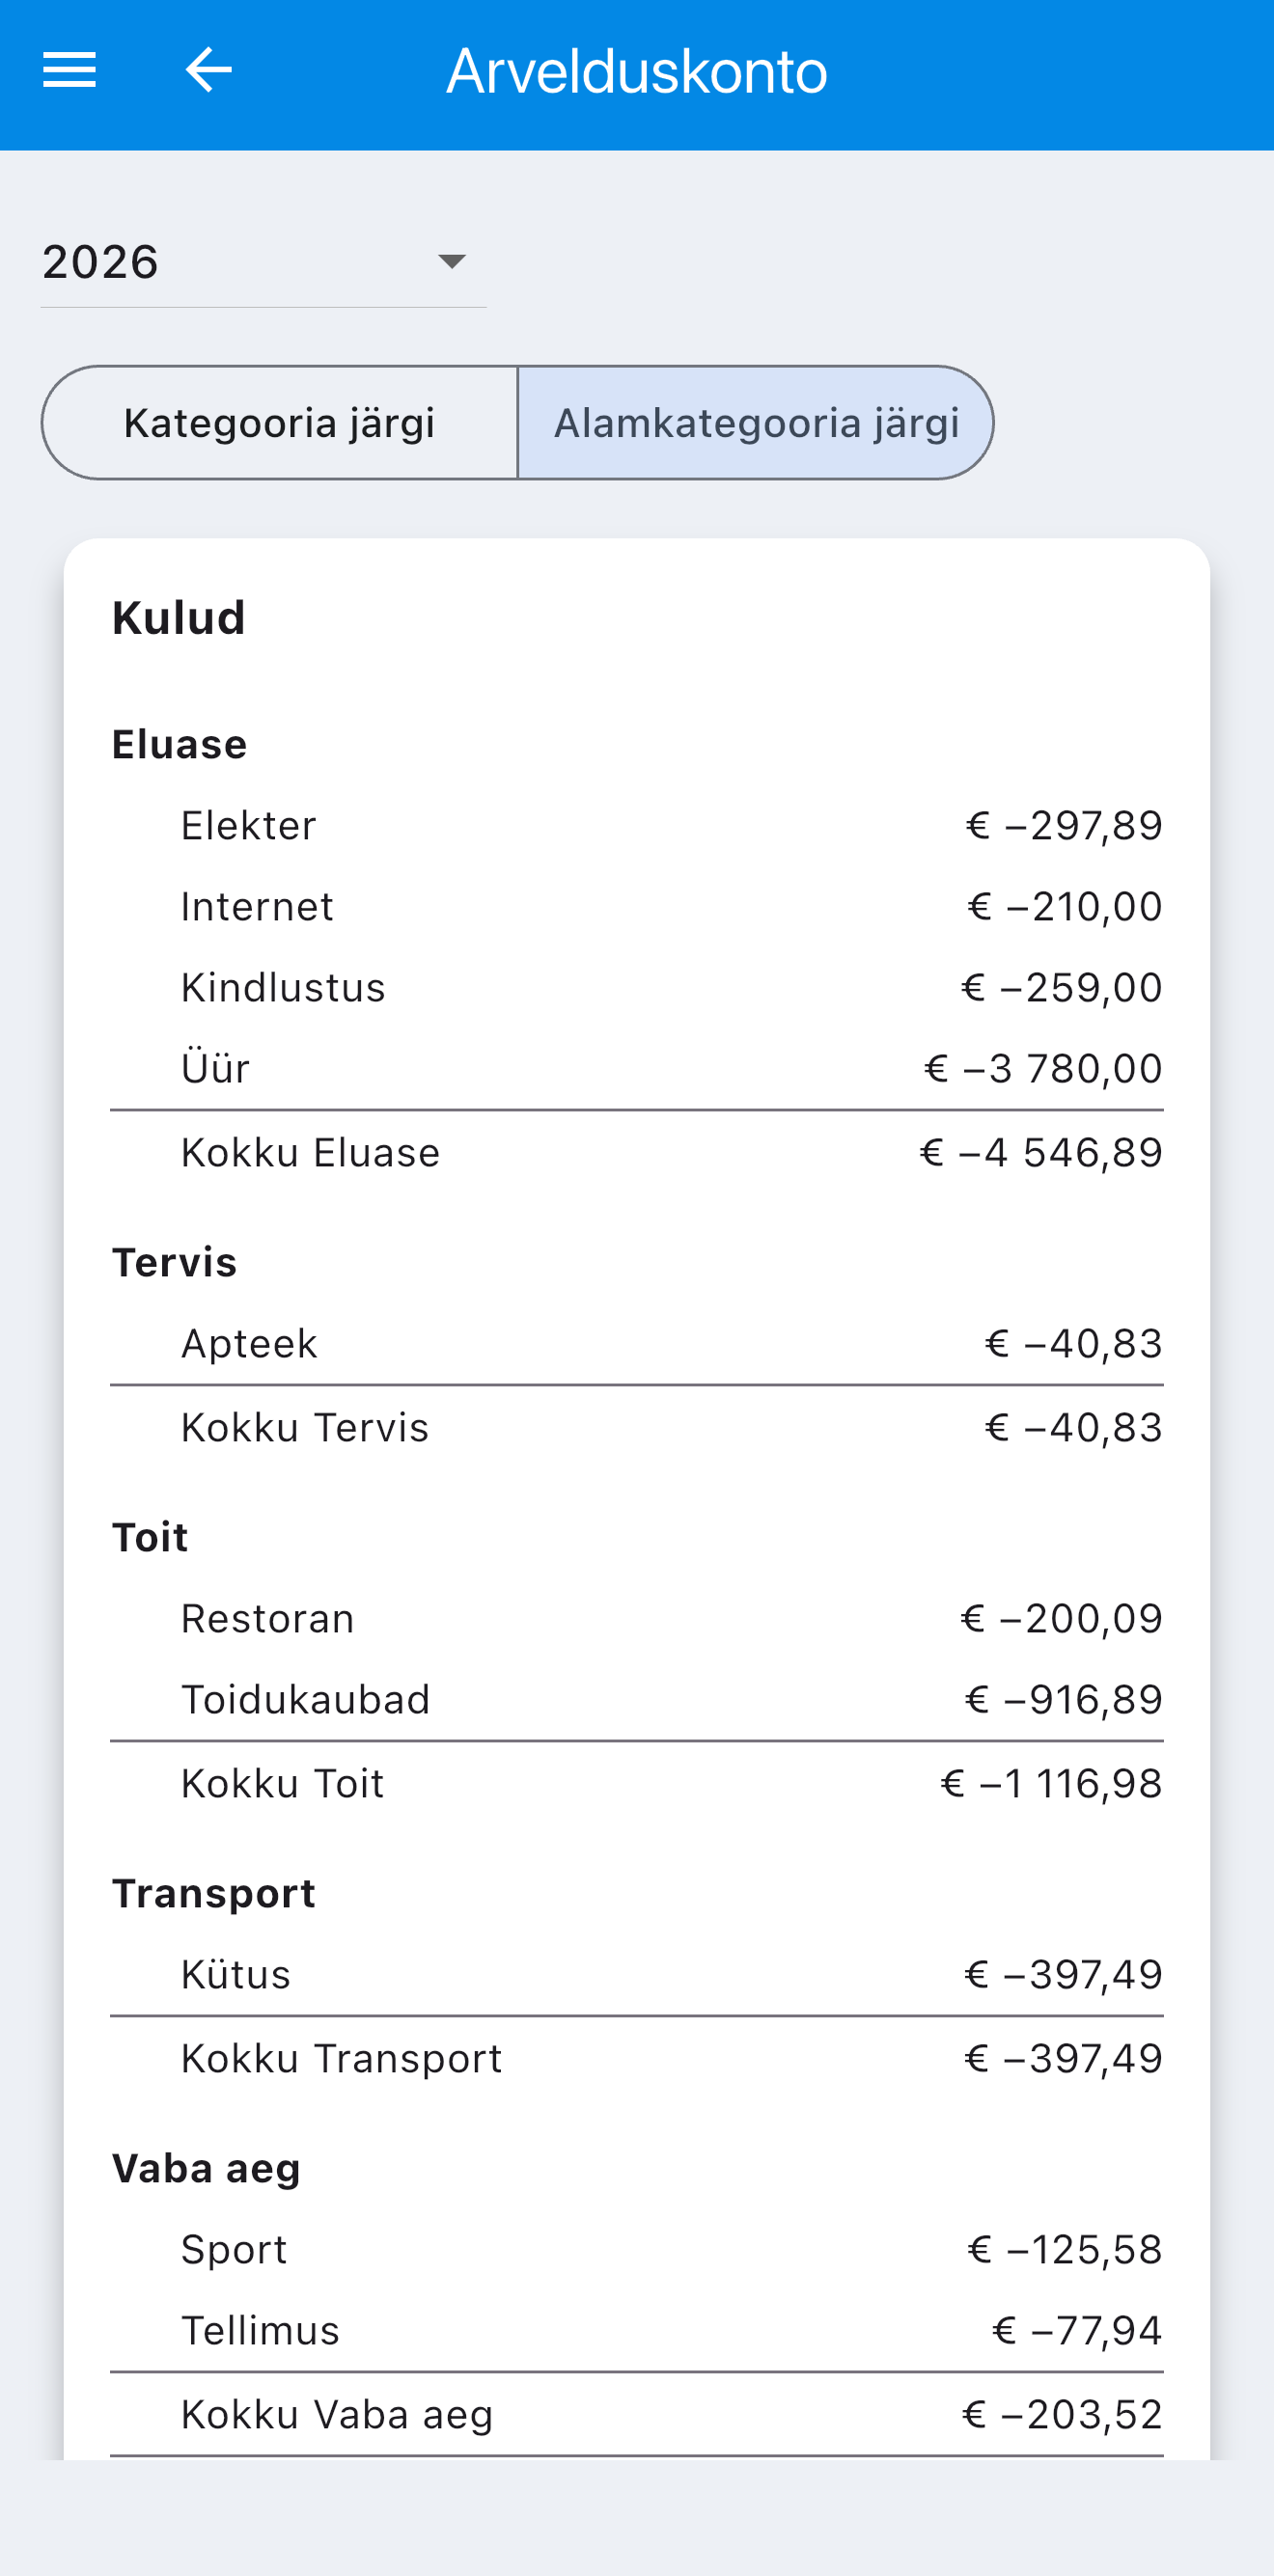Image resolution: width=1274 pixels, height=2576 pixels.
Task: Open the 2026 year dropdown
Action: coord(263,262)
